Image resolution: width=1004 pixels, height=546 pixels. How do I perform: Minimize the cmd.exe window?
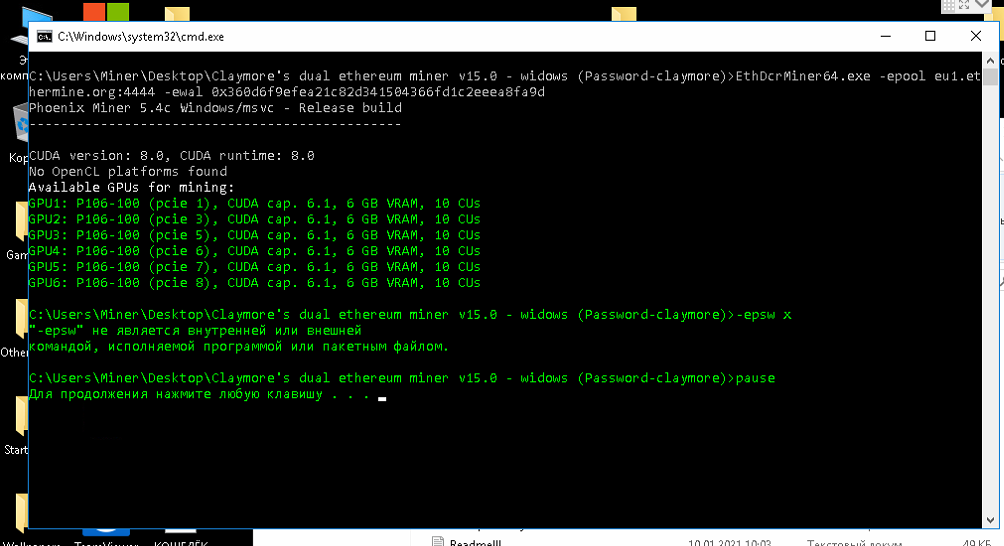point(886,36)
